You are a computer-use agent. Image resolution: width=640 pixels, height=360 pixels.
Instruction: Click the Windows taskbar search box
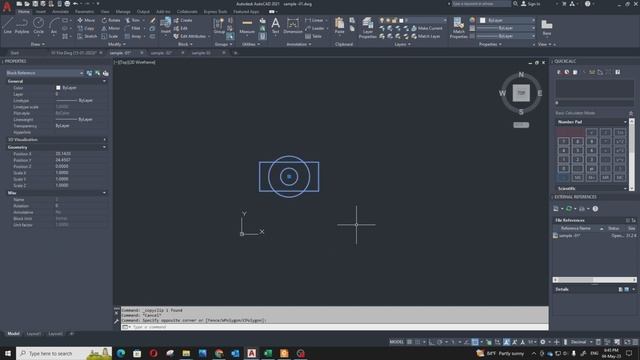(x=64, y=353)
